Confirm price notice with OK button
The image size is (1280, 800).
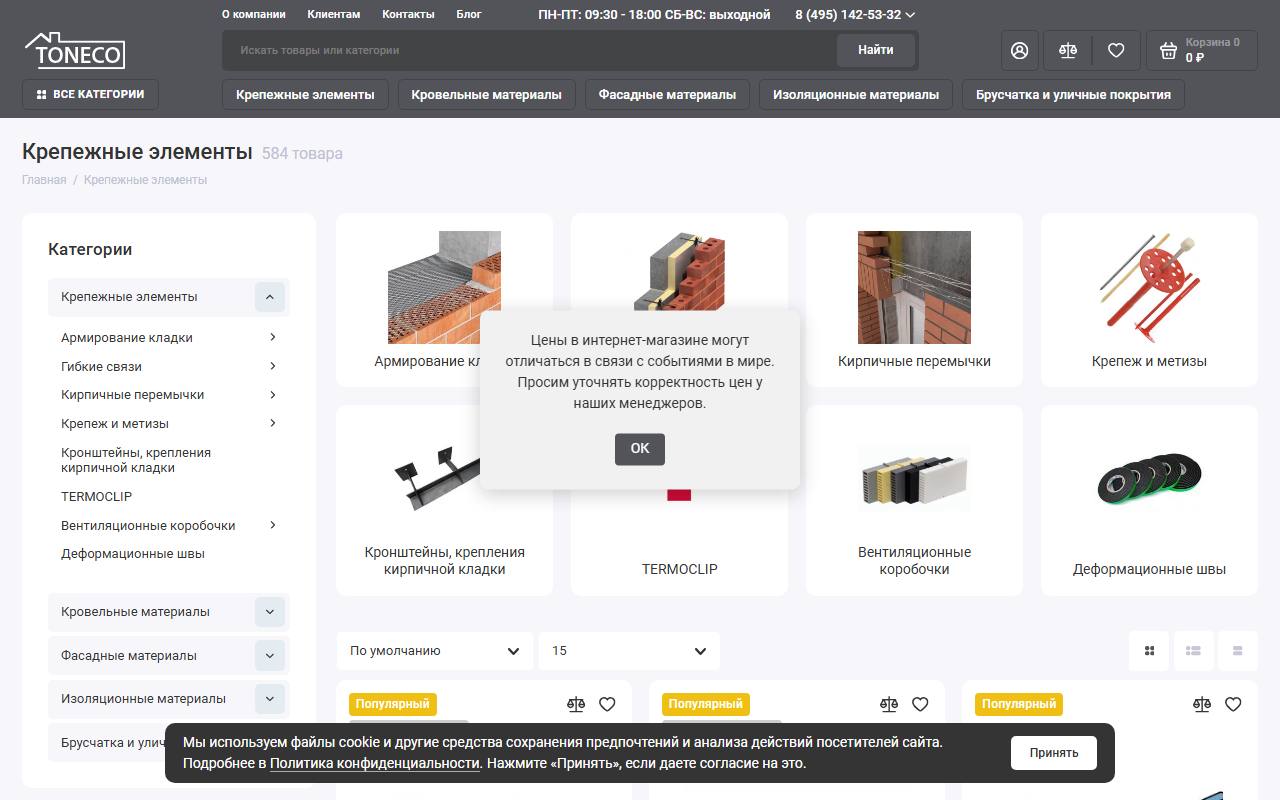tap(640, 449)
